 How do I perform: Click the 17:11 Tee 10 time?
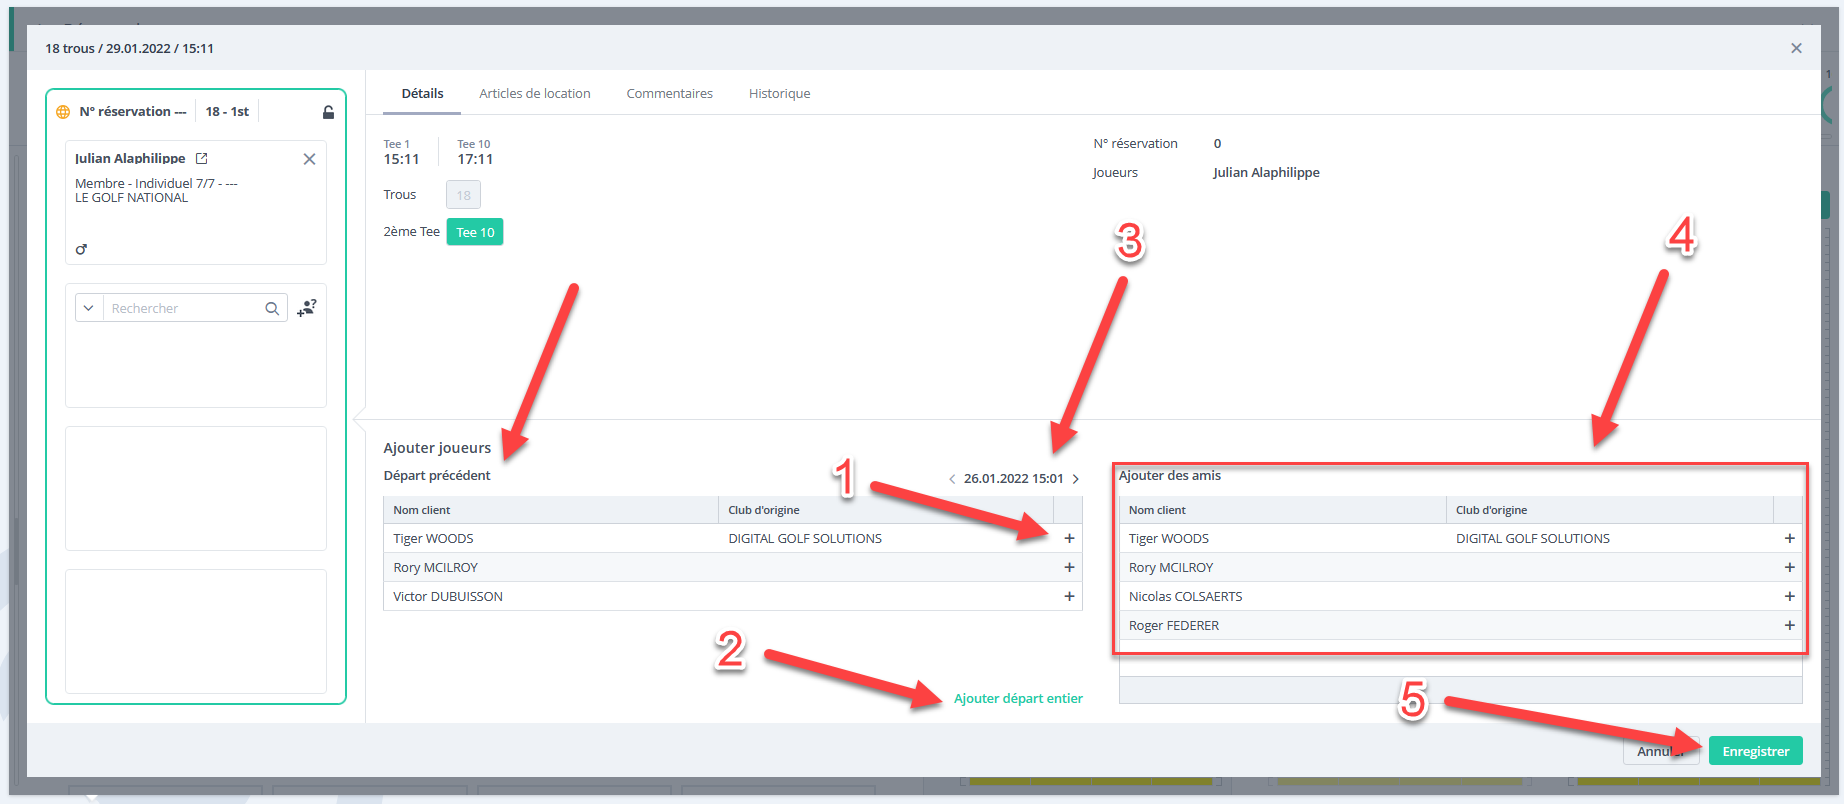(475, 159)
